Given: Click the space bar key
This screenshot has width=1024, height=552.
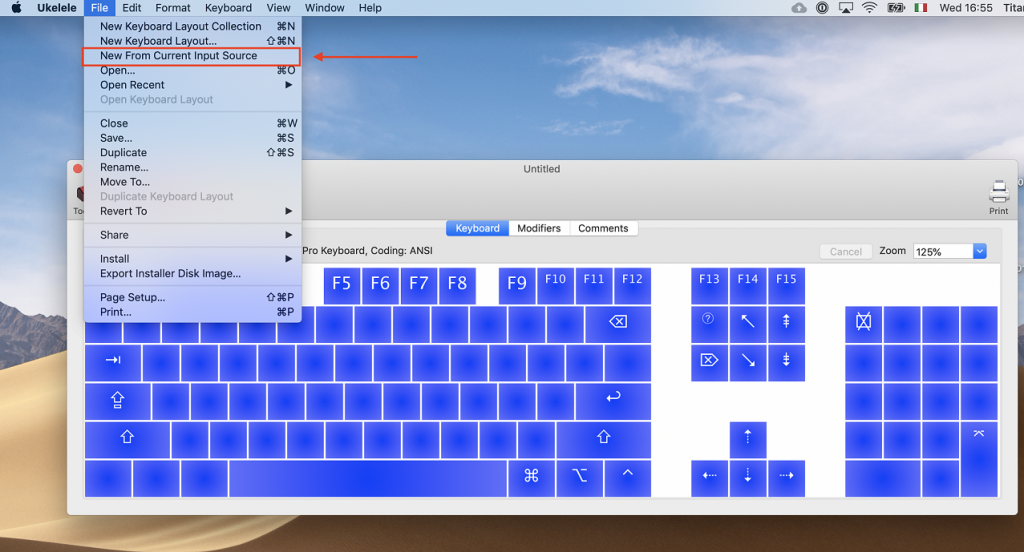Looking at the screenshot, I should click(x=368, y=479).
